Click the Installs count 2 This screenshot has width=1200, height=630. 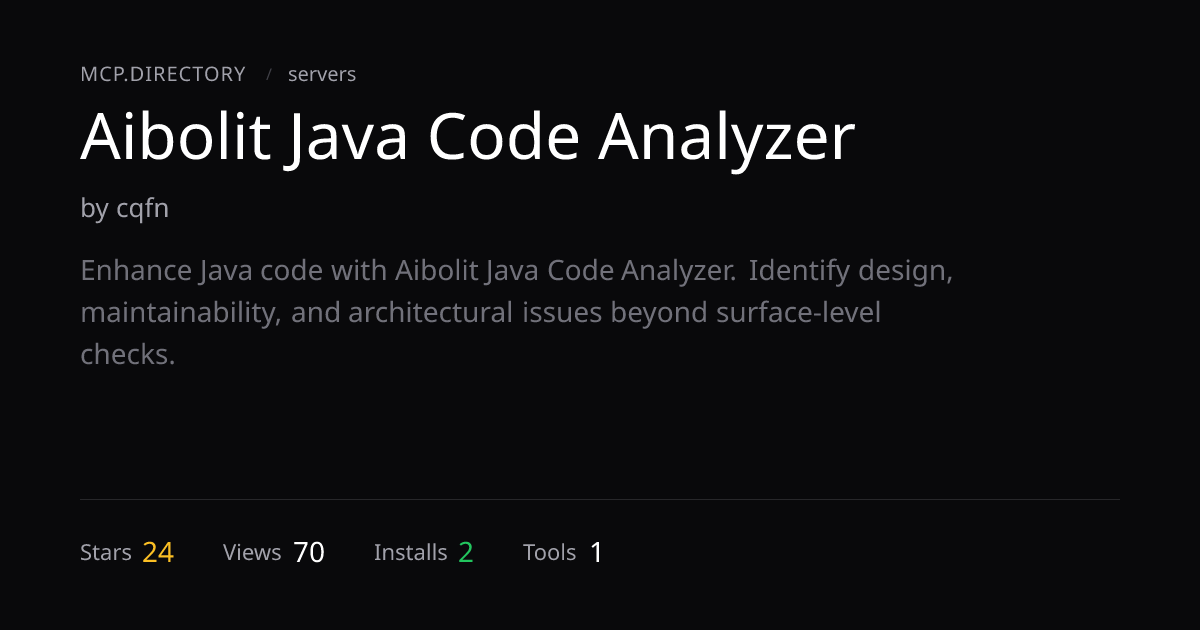(x=466, y=552)
